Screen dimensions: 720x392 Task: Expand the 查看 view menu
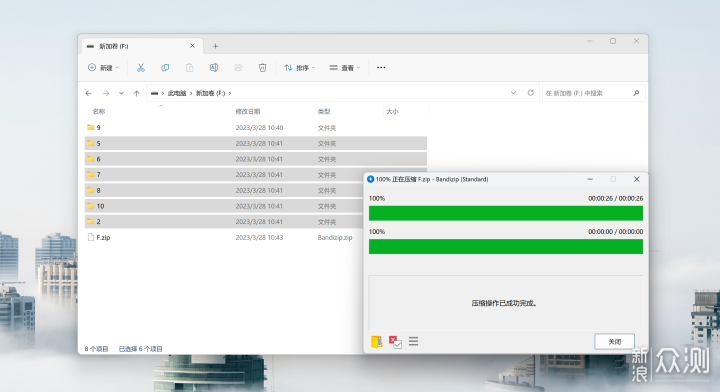click(345, 67)
